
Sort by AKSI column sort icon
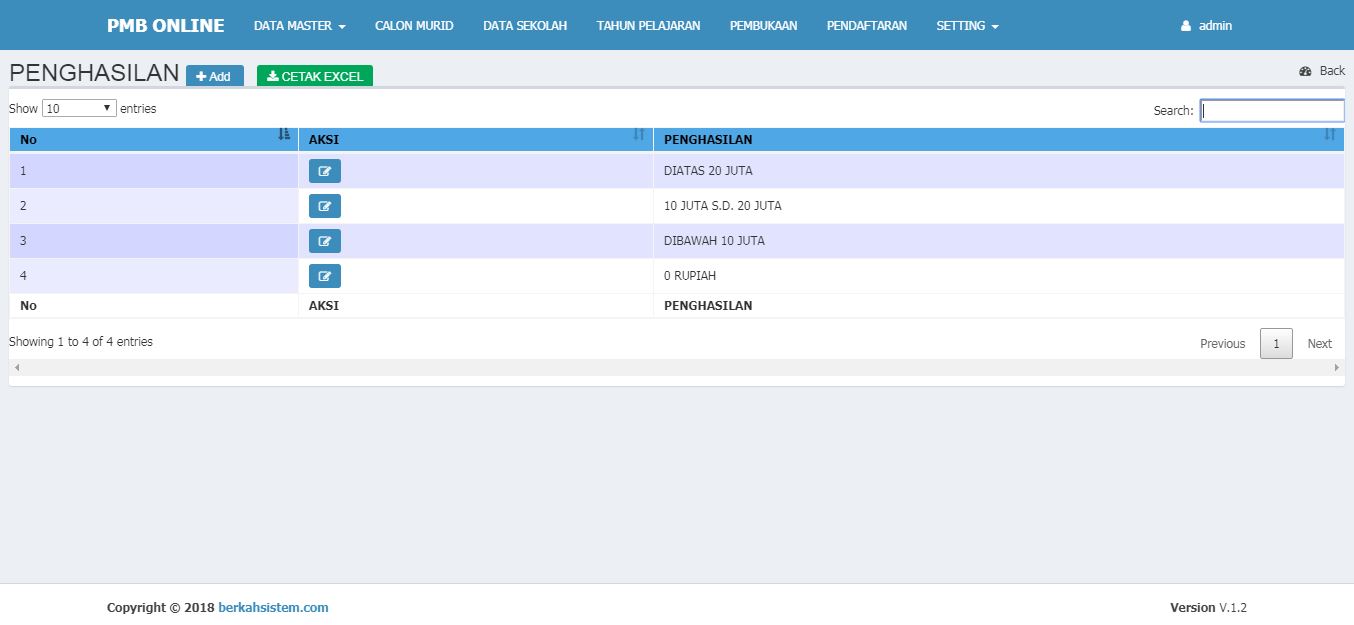click(639, 134)
